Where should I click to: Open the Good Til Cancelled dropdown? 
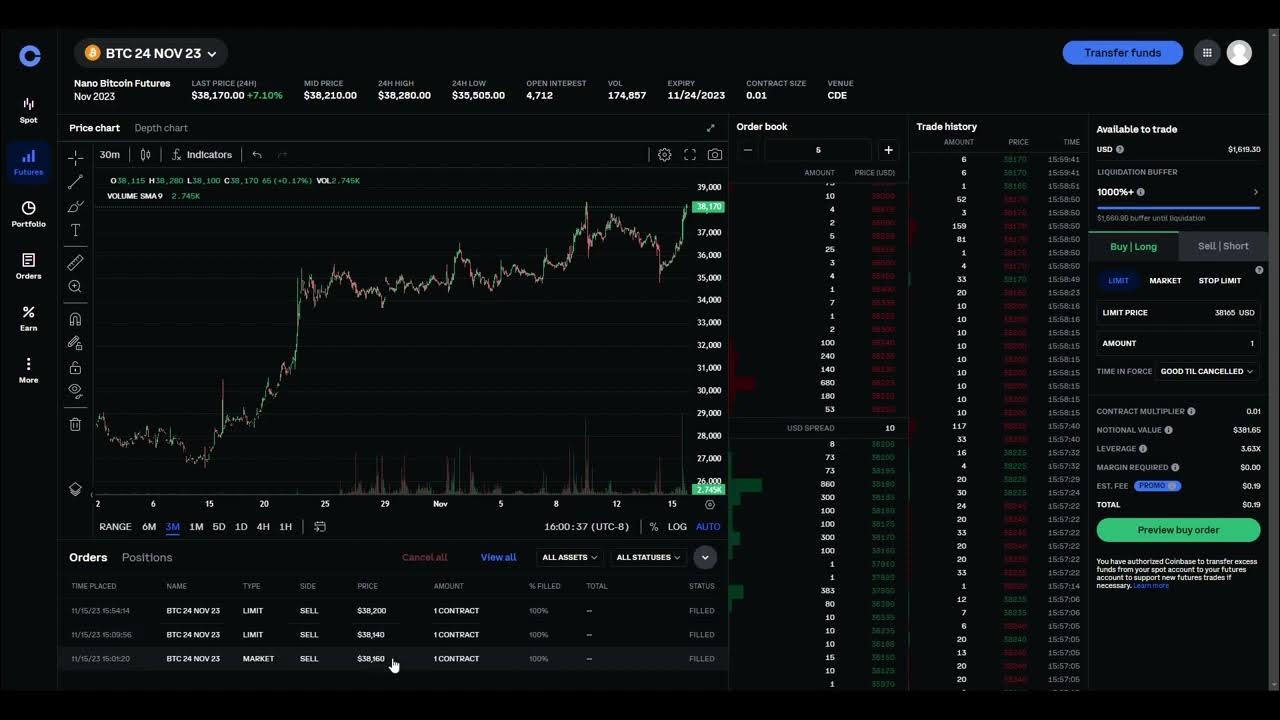(1207, 371)
